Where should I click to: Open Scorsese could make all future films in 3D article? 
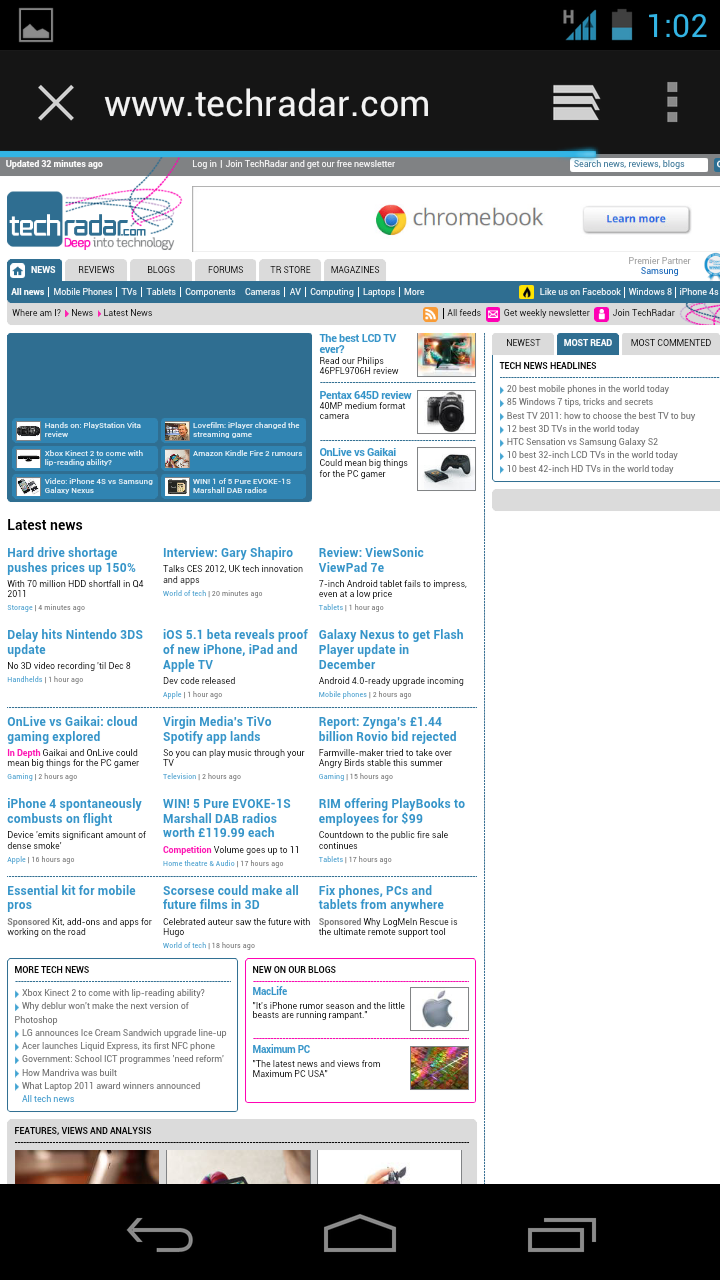point(231,898)
